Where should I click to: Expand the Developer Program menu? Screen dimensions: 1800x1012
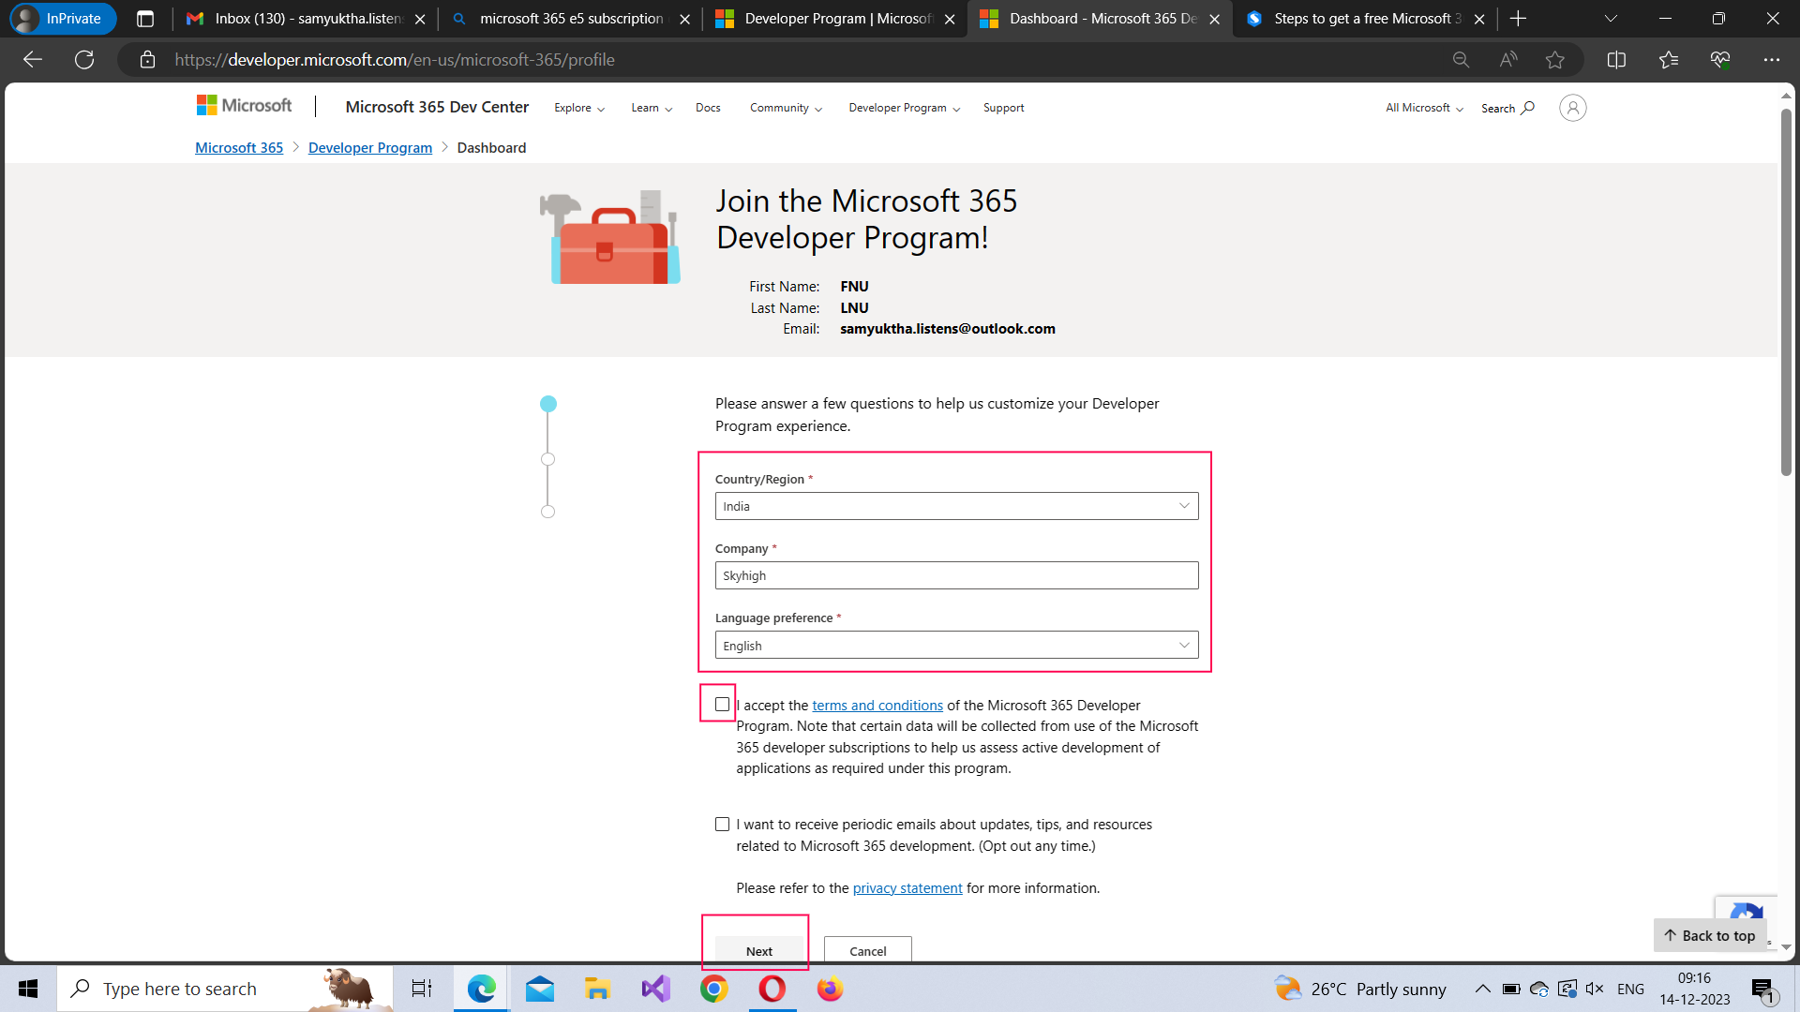[904, 108]
